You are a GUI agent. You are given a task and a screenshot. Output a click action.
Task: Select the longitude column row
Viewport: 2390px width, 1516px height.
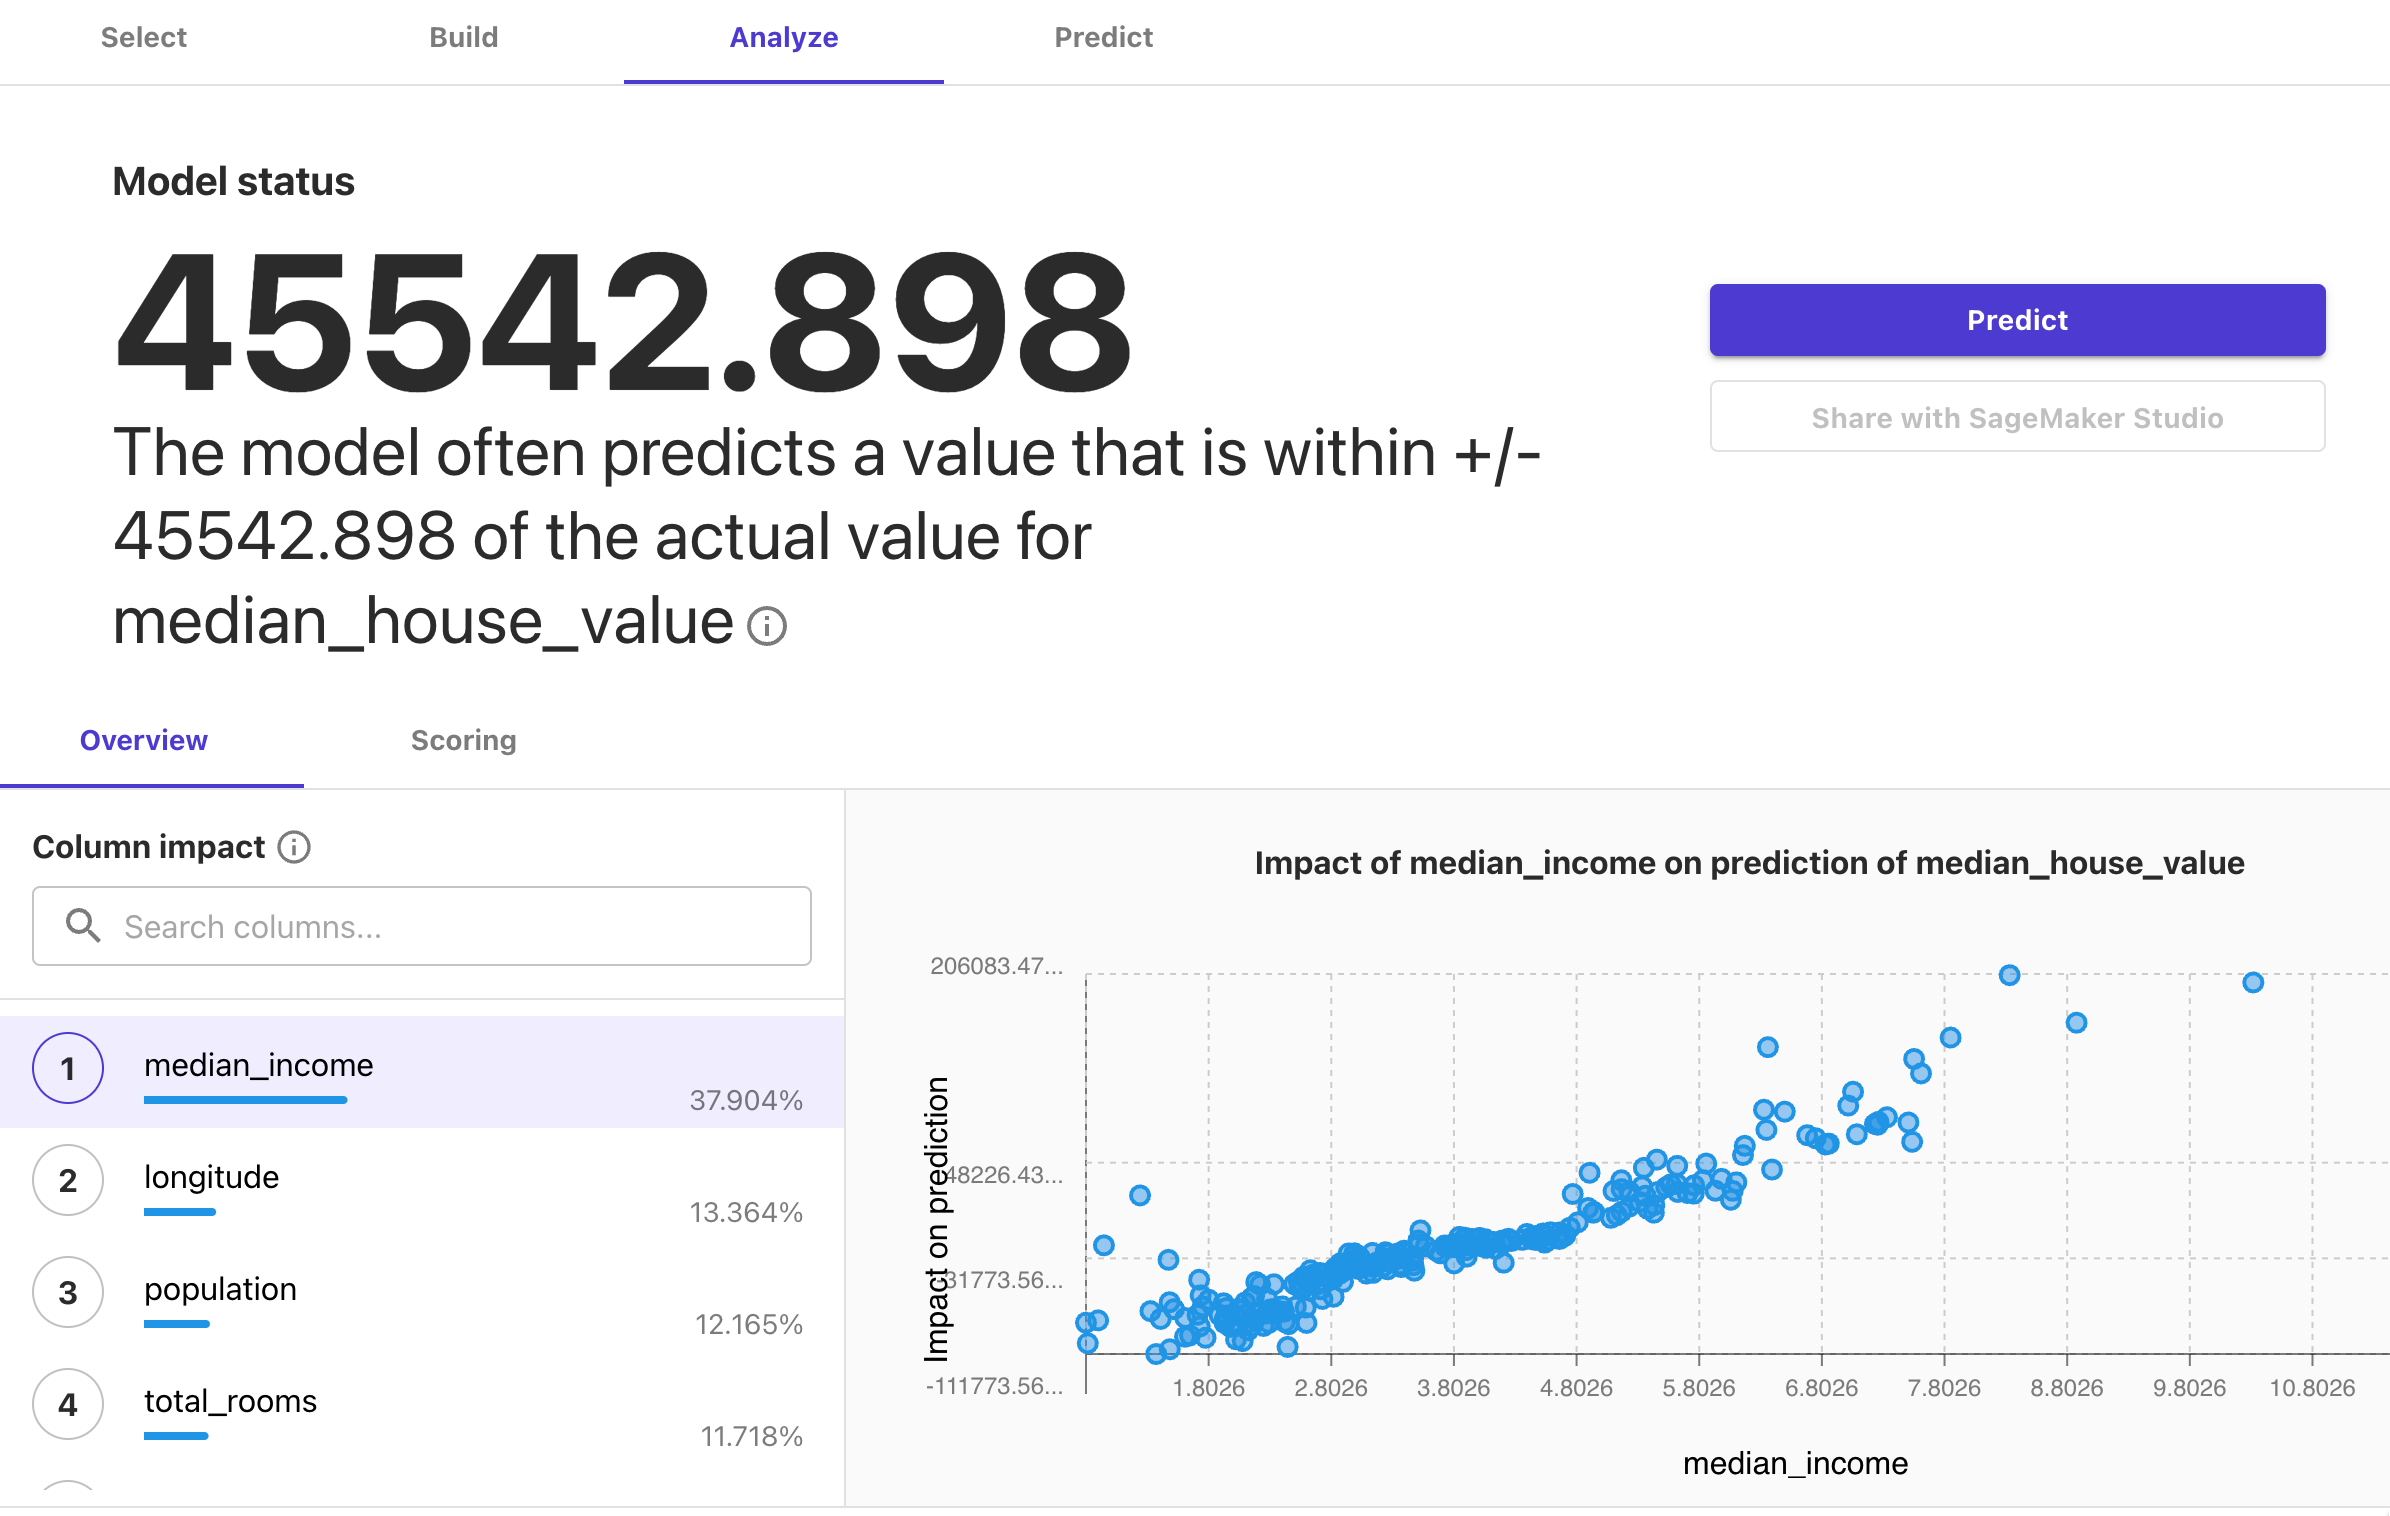[x=422, y=1184]
